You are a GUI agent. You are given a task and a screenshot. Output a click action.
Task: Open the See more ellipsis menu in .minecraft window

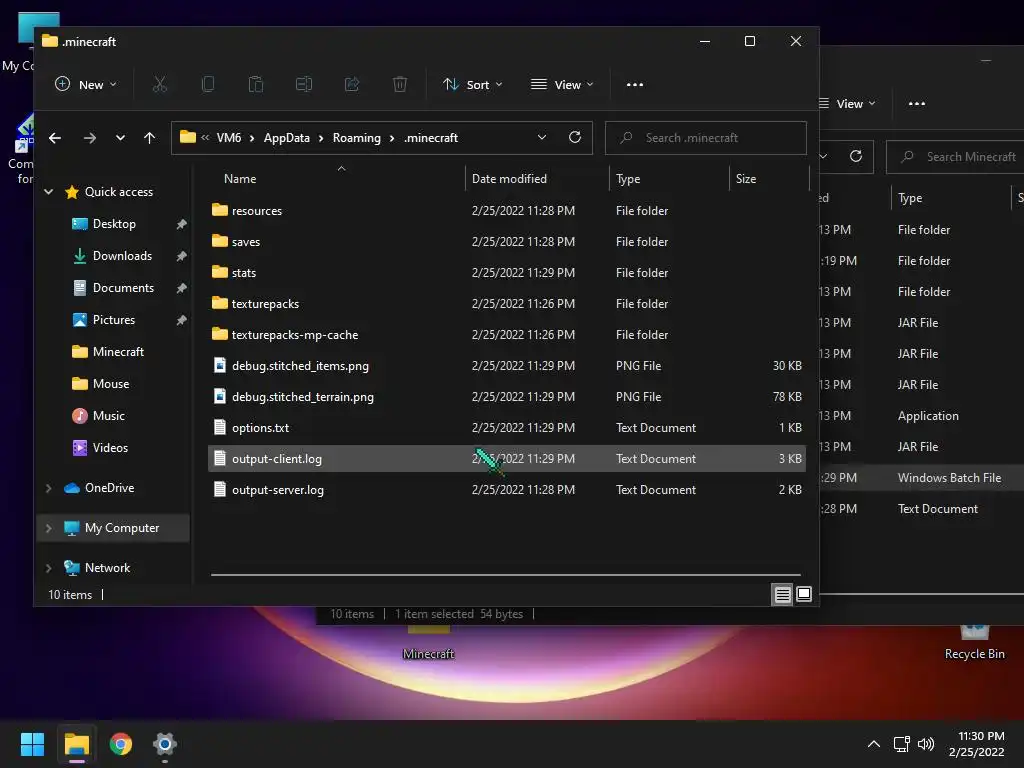[x=635, y=84]
